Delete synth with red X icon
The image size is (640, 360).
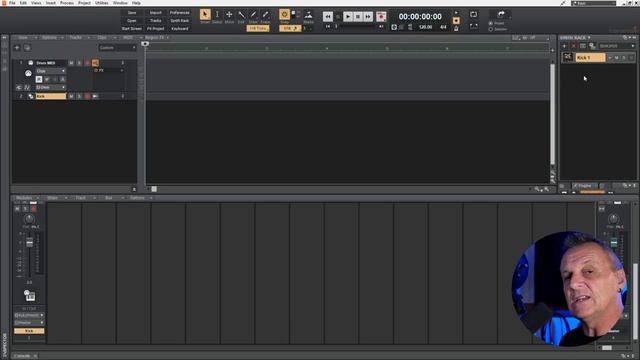tap(573, 46)
